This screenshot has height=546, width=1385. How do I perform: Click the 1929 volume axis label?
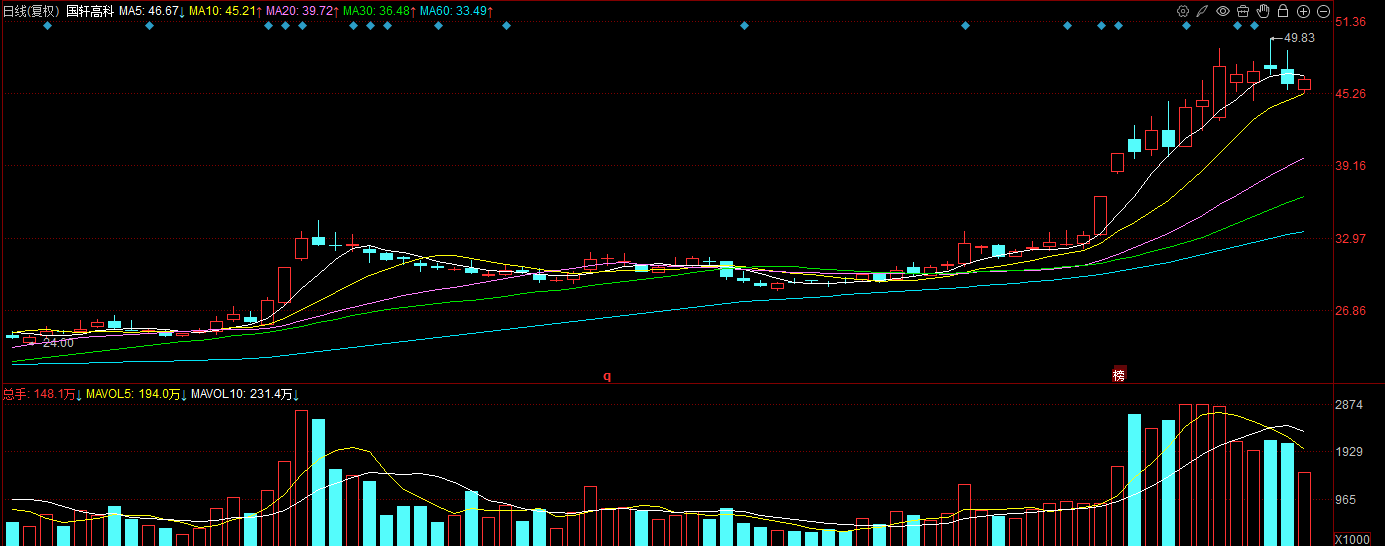[x=1349, y=452]
